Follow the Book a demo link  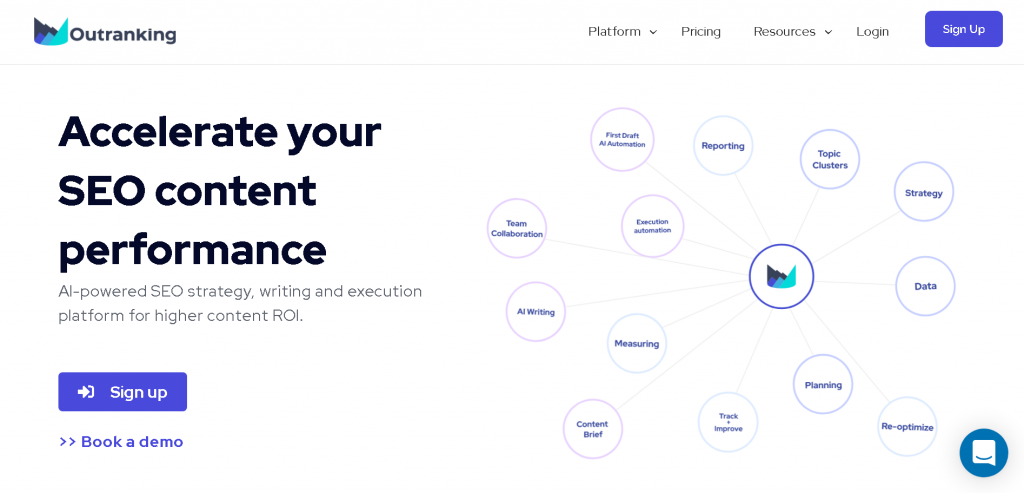[x=121, y=442]
